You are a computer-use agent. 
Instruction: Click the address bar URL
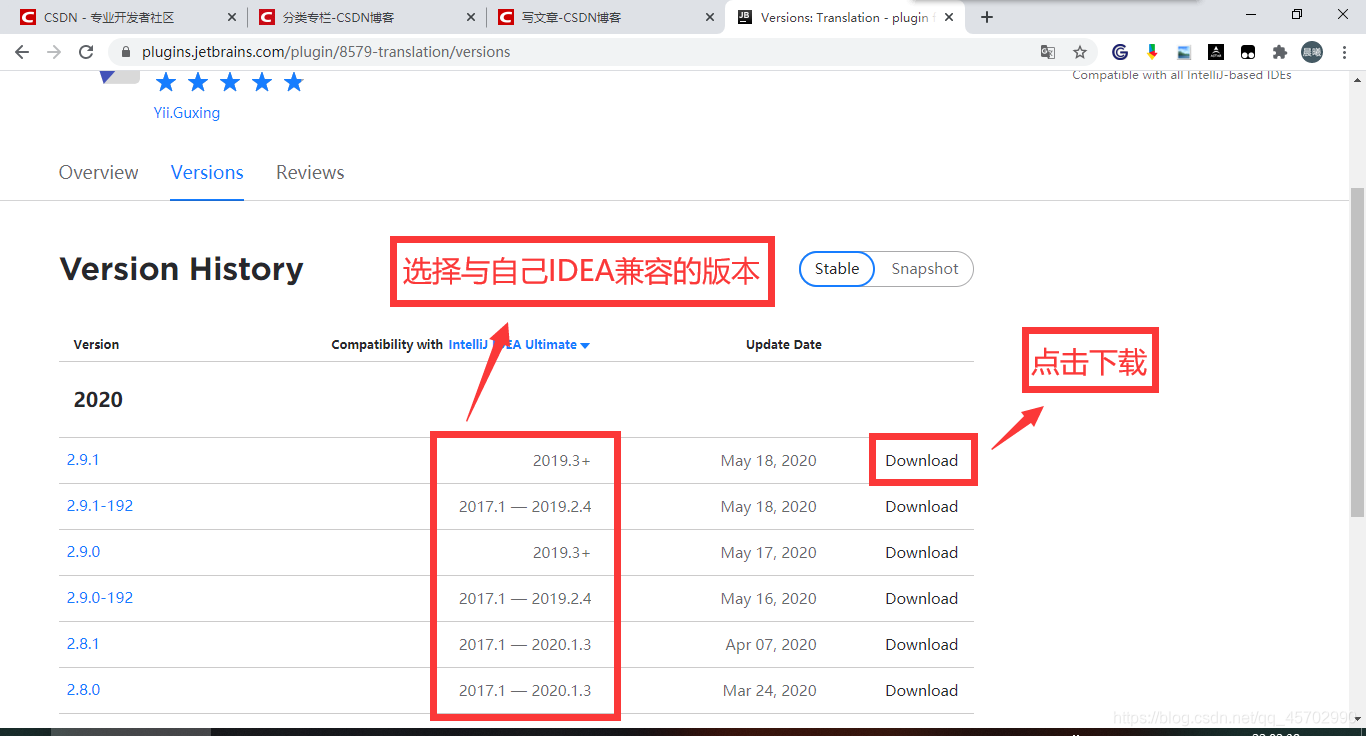pyautogui.click(x=326, y=52)
